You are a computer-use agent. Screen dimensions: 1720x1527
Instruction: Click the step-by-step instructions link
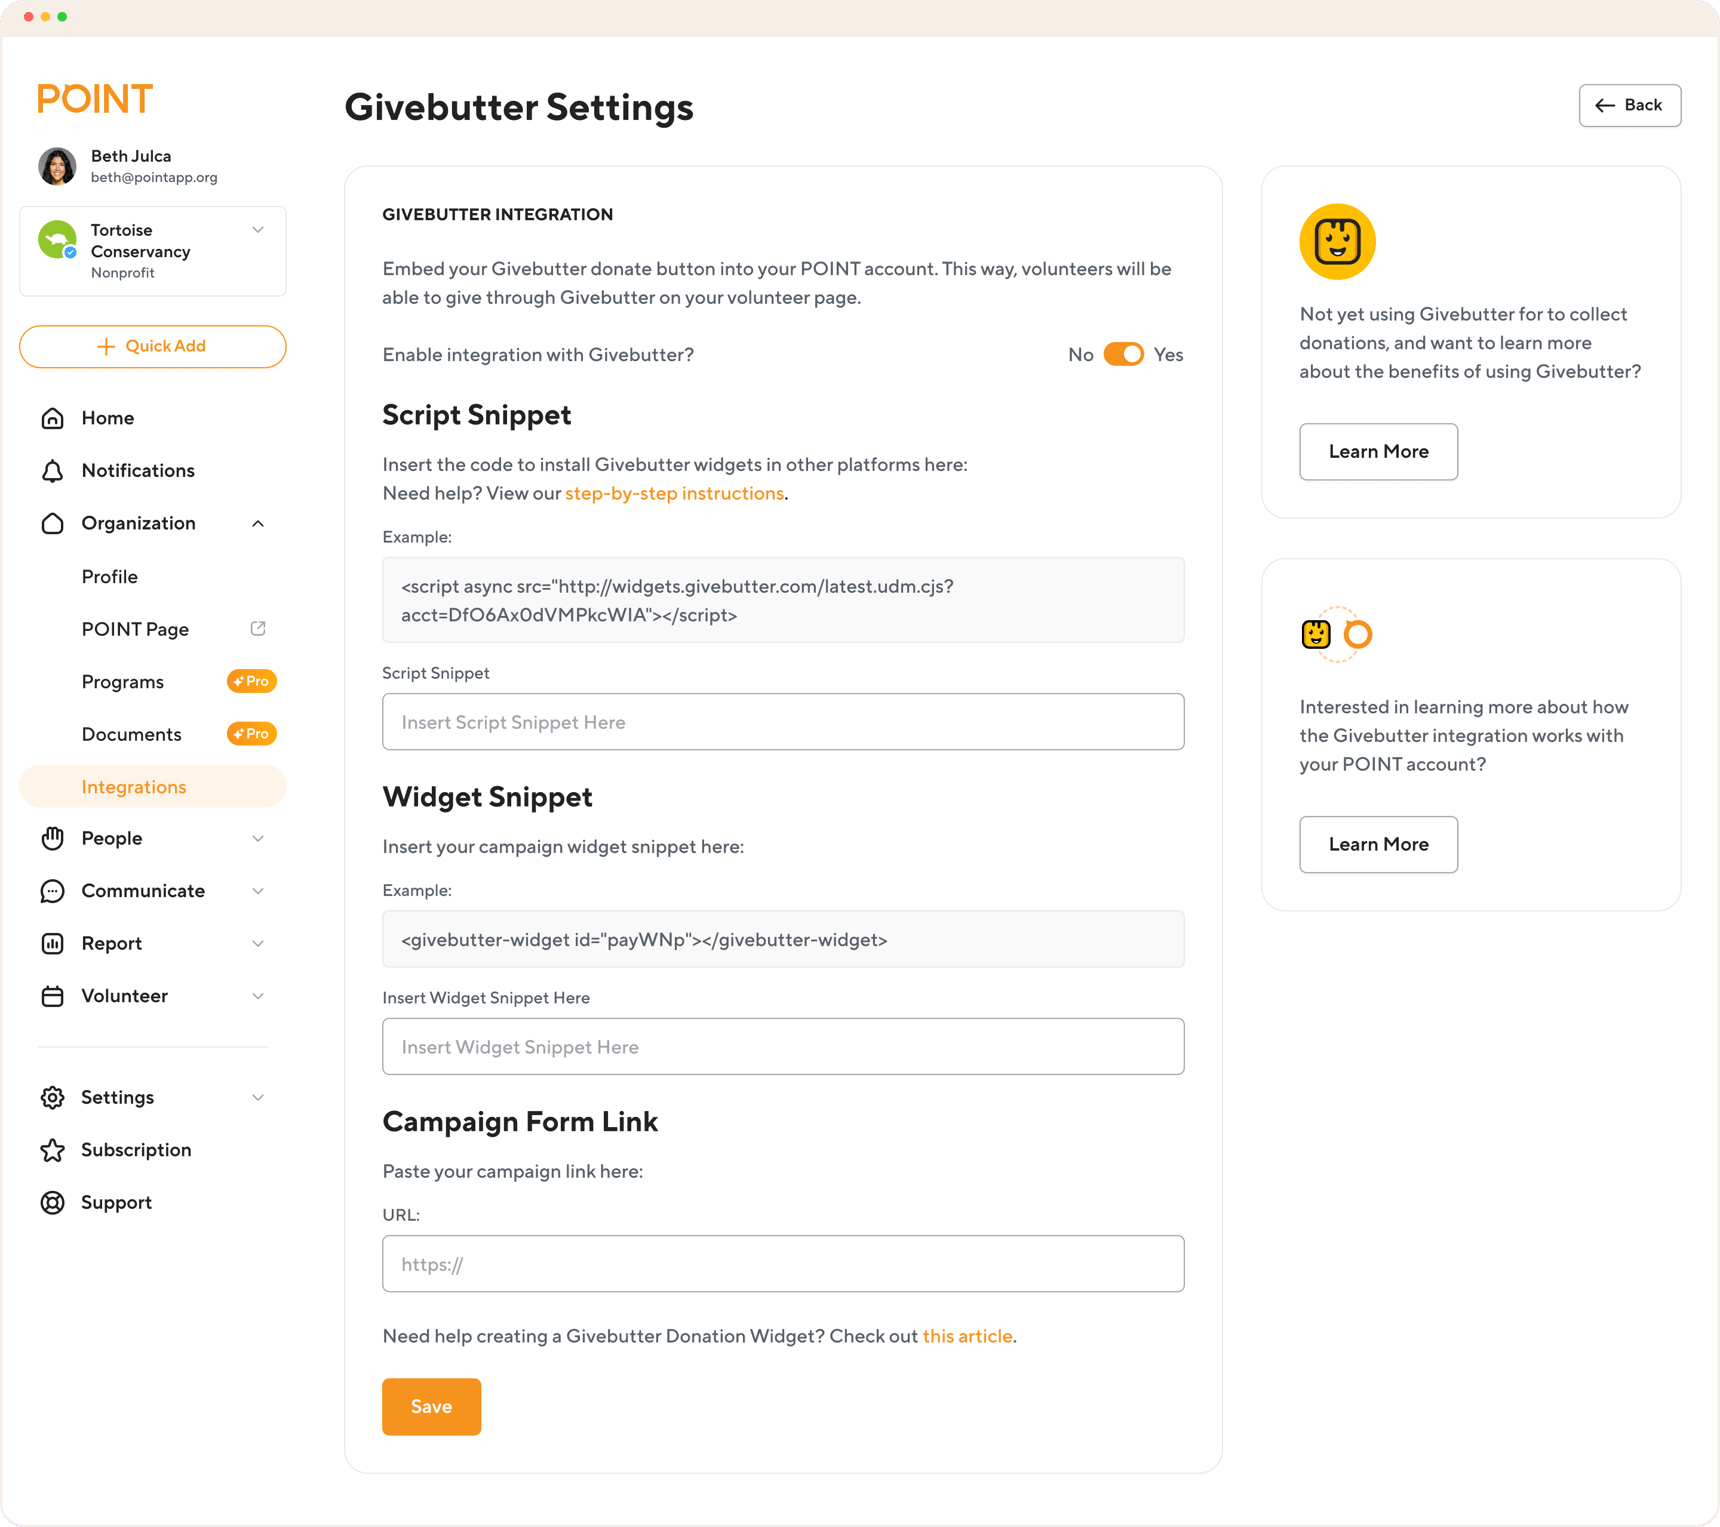(x=674, y=493)
